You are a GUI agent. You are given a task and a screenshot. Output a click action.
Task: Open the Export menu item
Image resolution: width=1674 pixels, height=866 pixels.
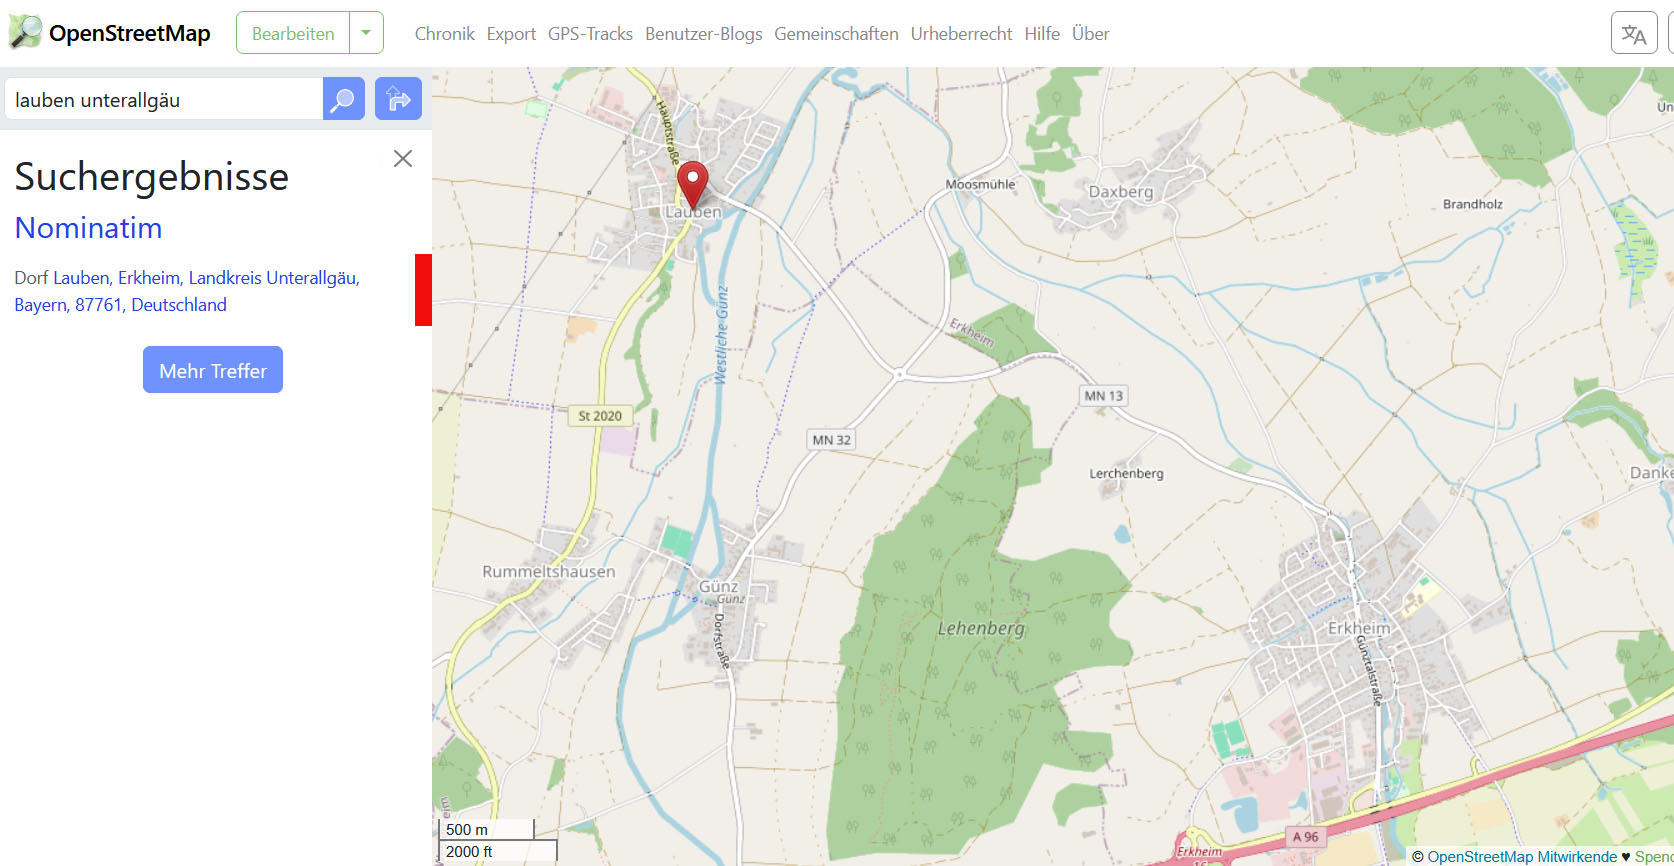[x=511, y=34]
